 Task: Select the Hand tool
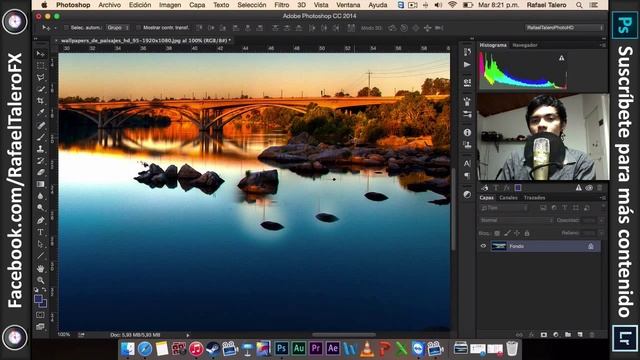pos(40,269)
